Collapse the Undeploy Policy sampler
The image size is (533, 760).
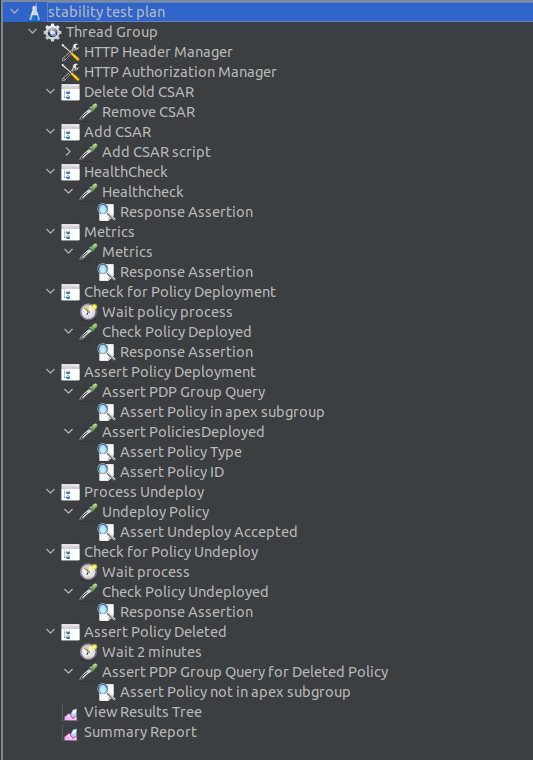pyautogui.click(x=68, y=511)
